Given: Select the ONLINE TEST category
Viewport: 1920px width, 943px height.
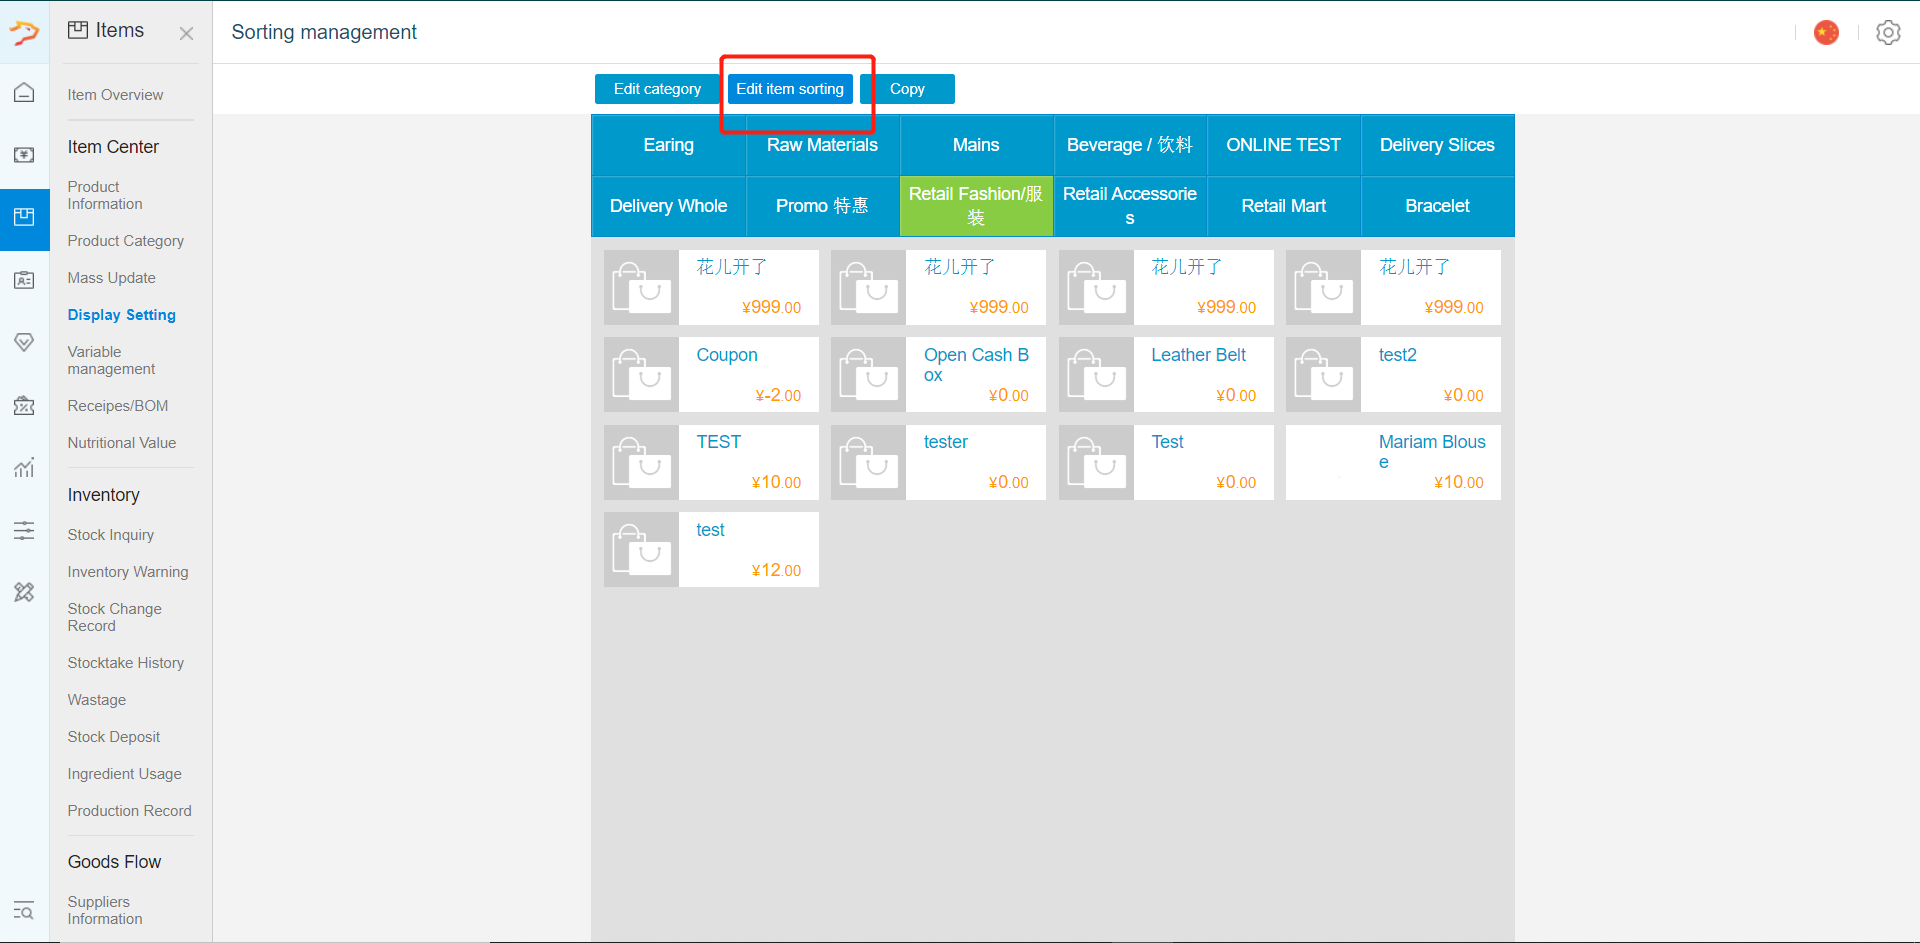Looking at the screenshot, I should pos(1284,145).
